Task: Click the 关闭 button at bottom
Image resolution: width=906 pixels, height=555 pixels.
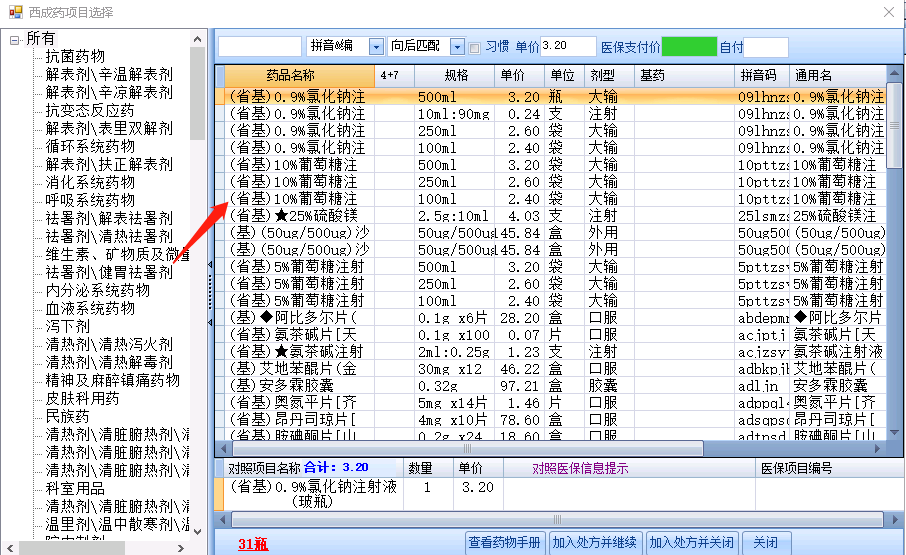Action: coord(766,543)
